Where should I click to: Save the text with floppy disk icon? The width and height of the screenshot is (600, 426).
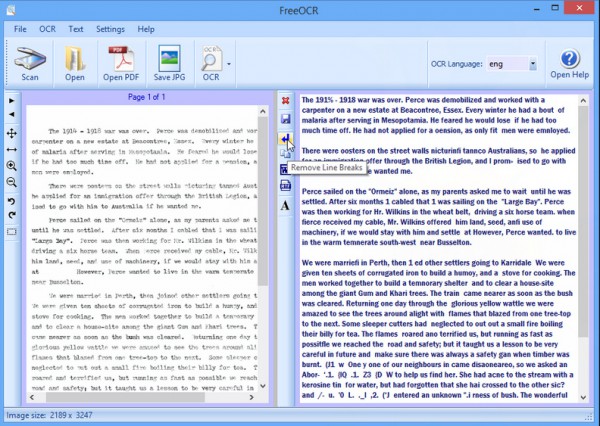(x=285, y=119)
